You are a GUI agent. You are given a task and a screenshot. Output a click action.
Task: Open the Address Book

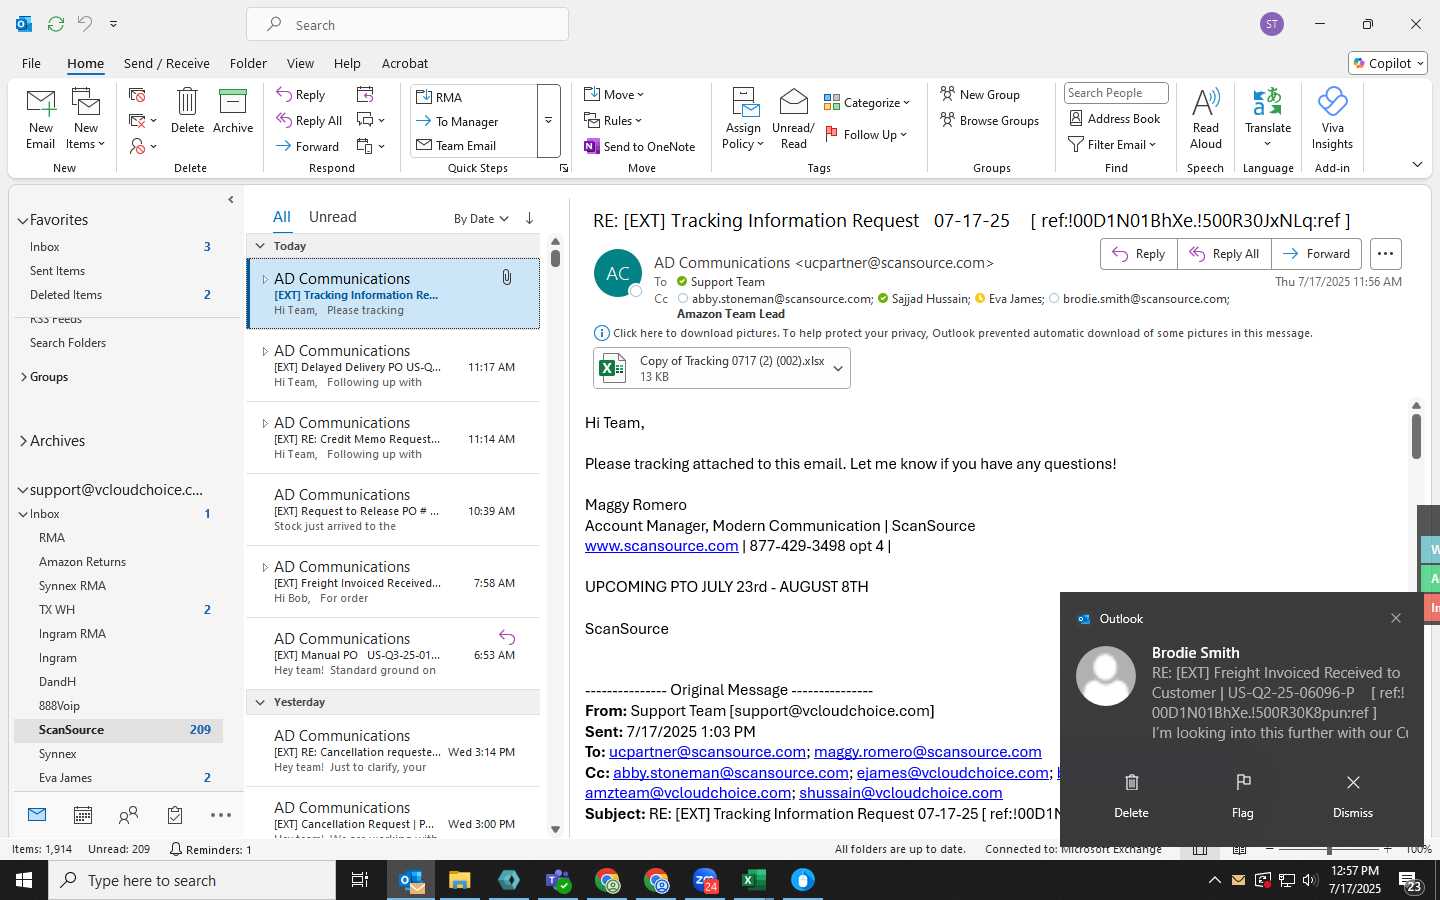pos(1114,119)
